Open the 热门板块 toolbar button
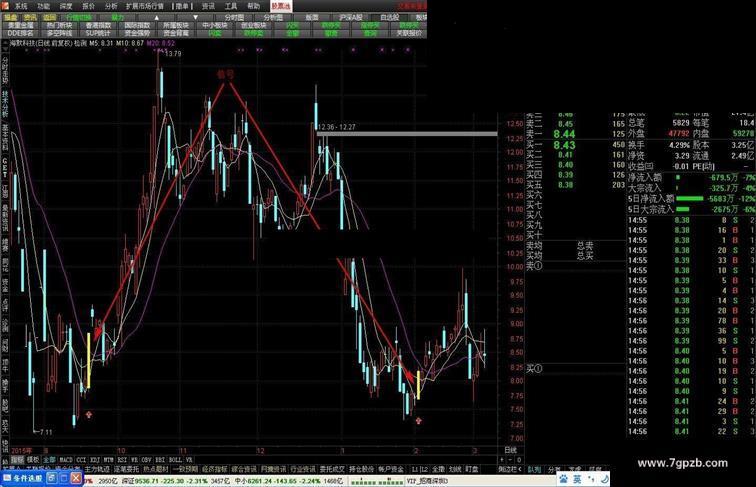This screenshot has width=756, height=487. click(x=59, y=25)
